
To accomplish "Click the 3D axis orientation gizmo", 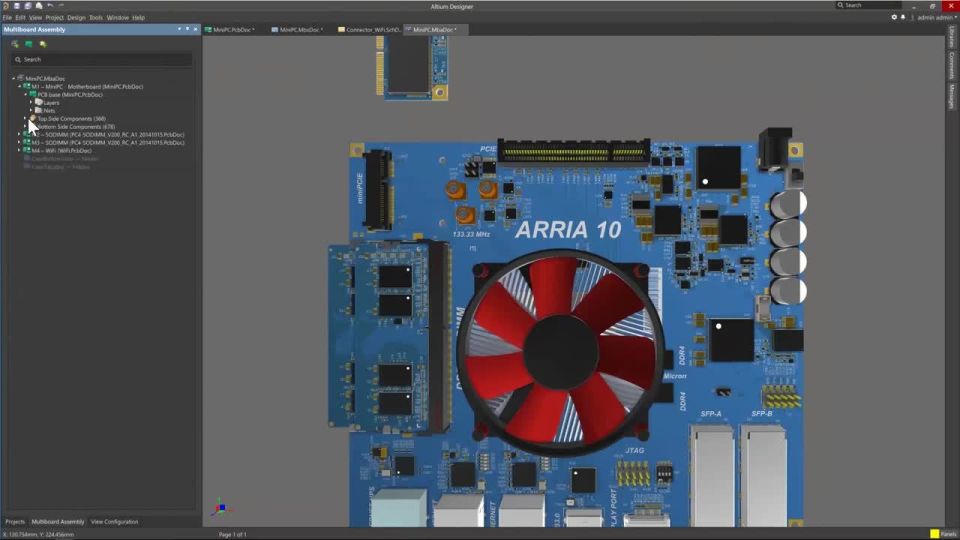I will [x=221, y=508].
